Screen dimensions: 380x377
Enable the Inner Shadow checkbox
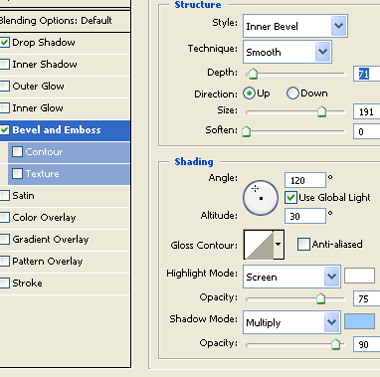5,64
